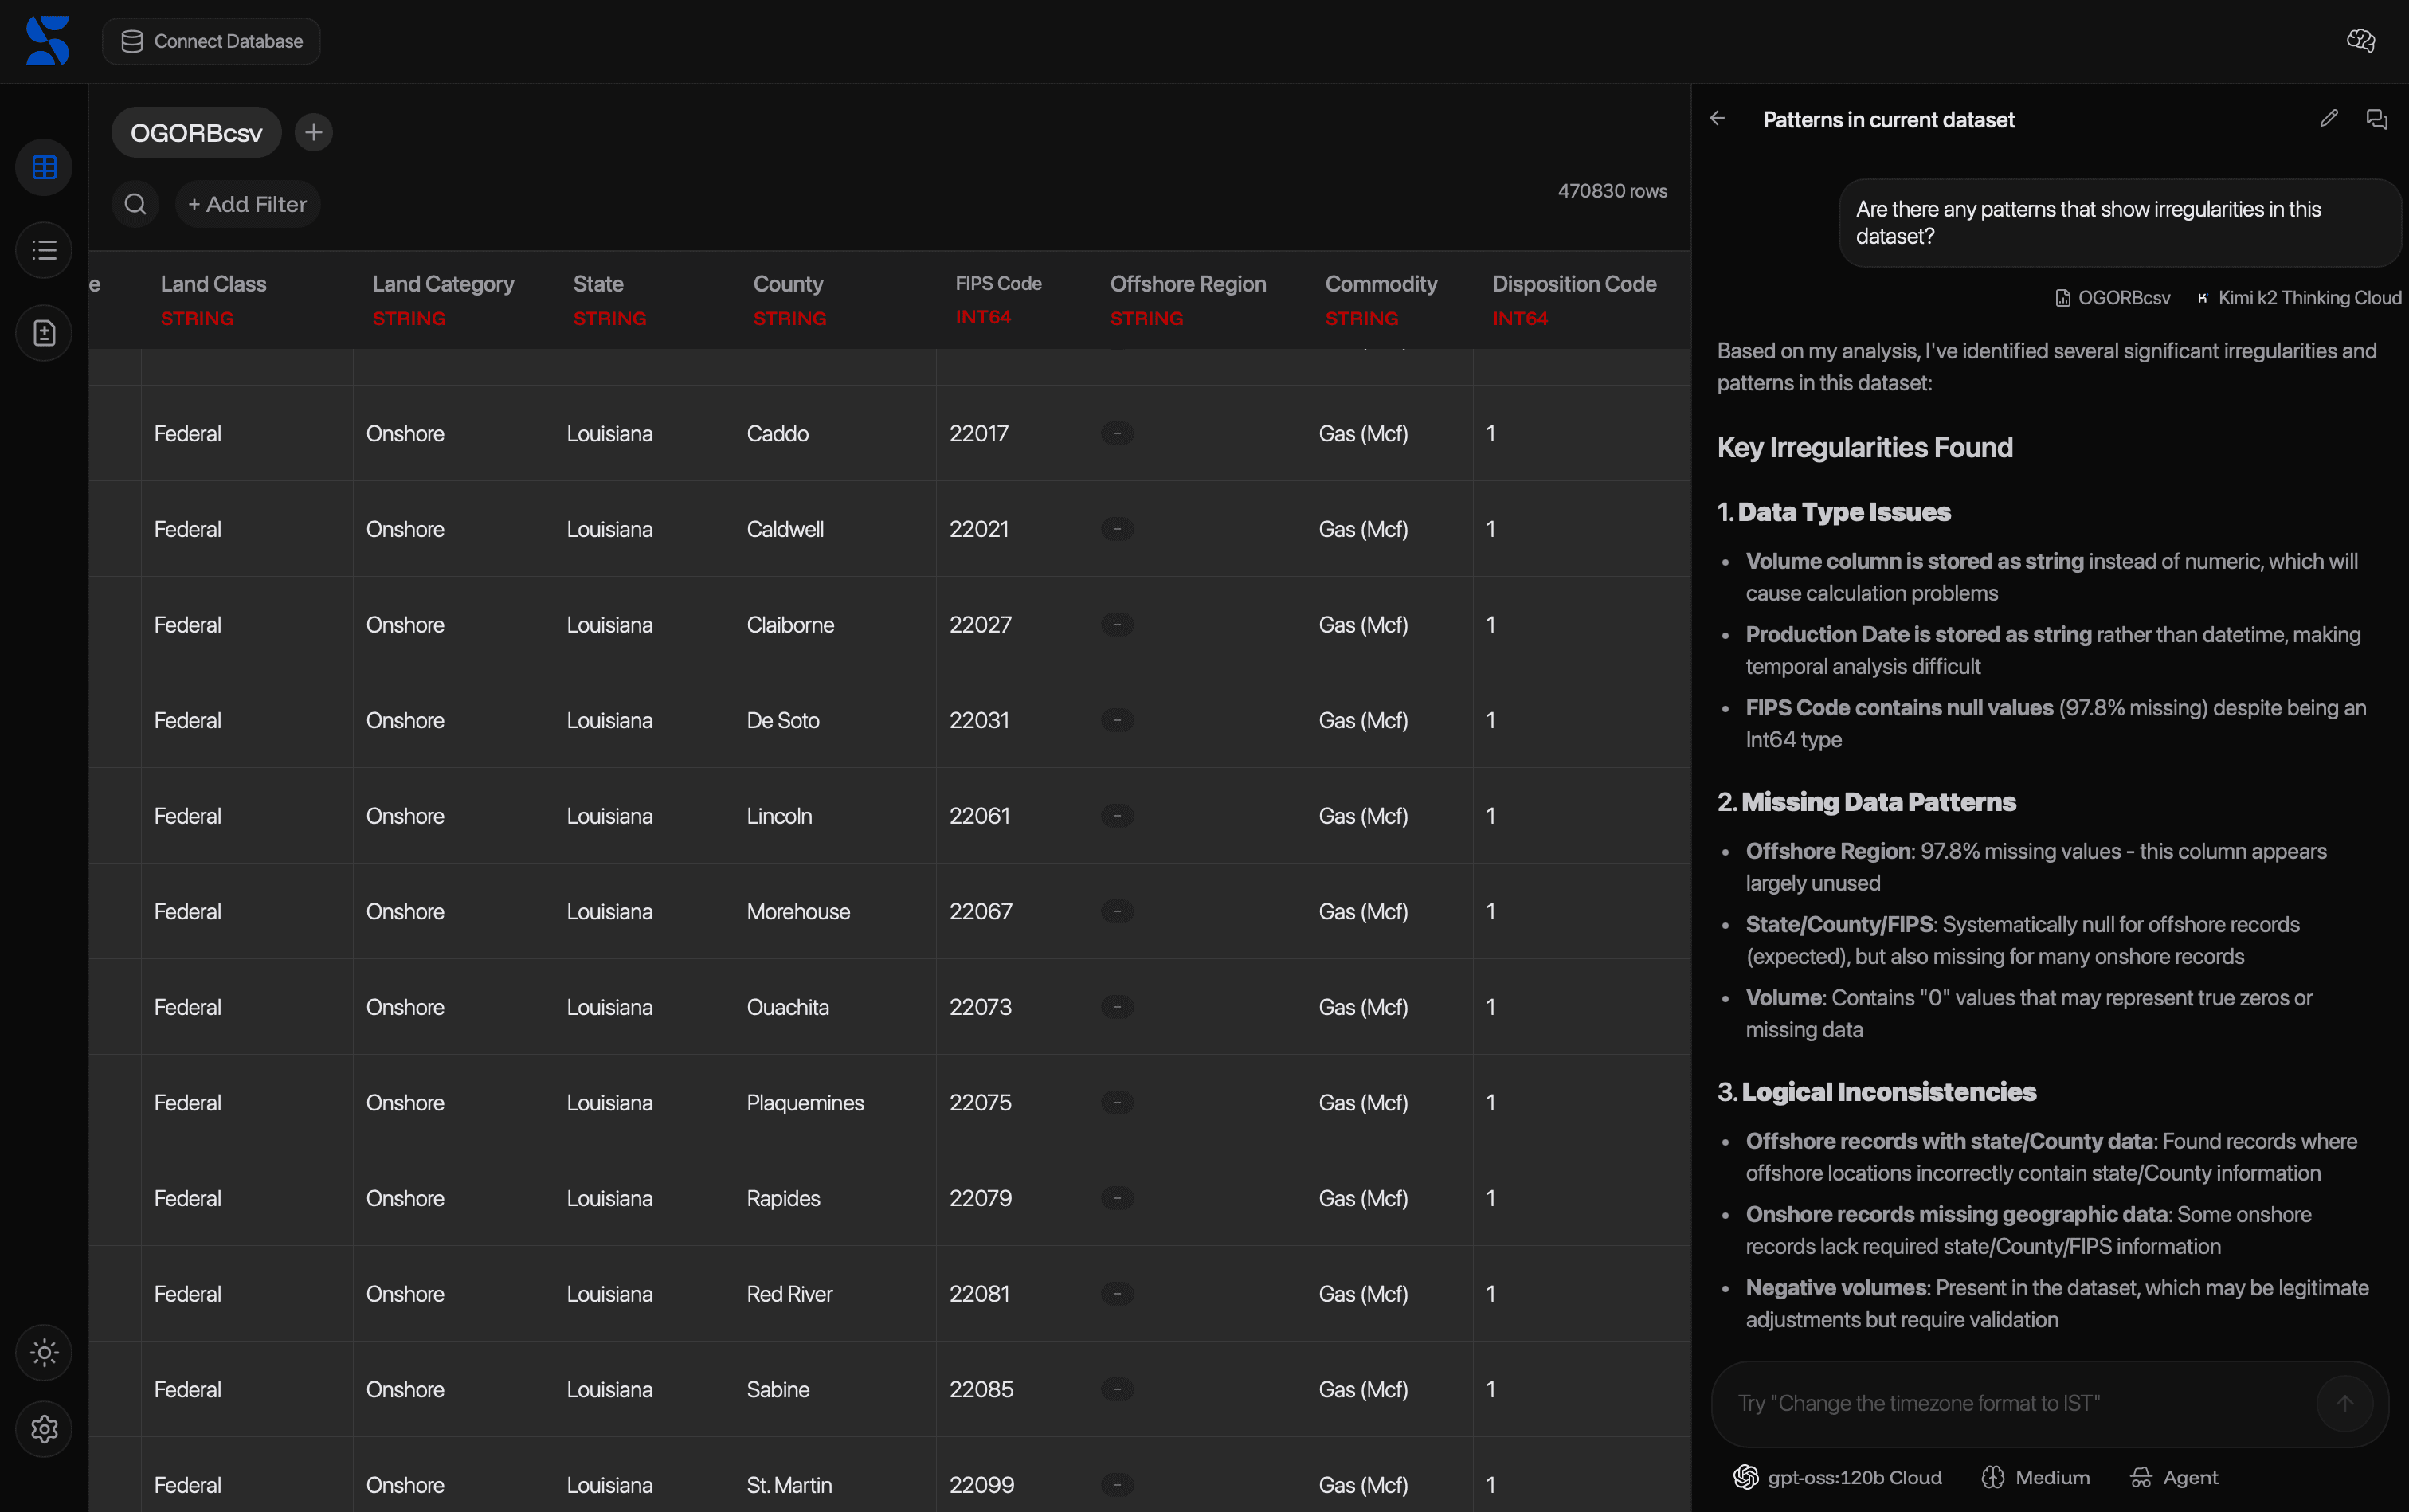Switch the Agent mode selector
Image resolution: width=2409 pixels, height=1512 pixels.
2174,1477
